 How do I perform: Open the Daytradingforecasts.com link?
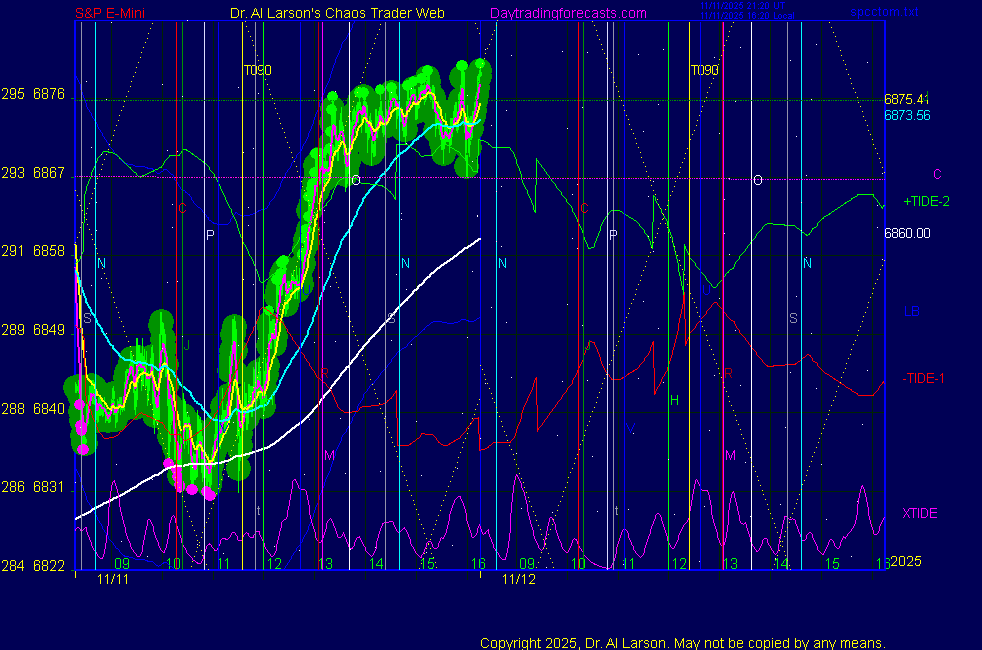[x=568, y=13]
